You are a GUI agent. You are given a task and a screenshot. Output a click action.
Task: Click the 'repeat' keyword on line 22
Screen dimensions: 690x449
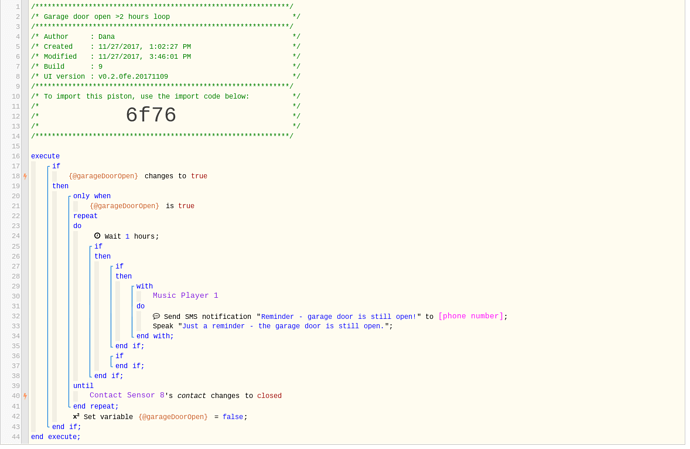(x=85, y=216)
